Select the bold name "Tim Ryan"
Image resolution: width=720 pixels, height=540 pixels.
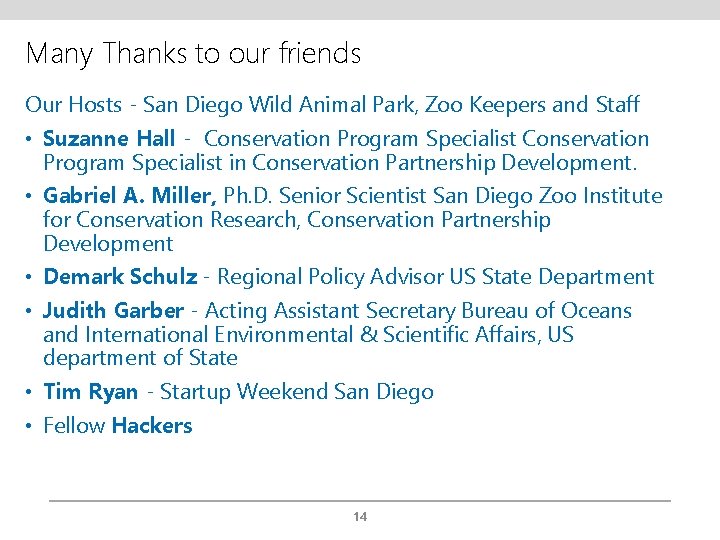click(90, 392)
